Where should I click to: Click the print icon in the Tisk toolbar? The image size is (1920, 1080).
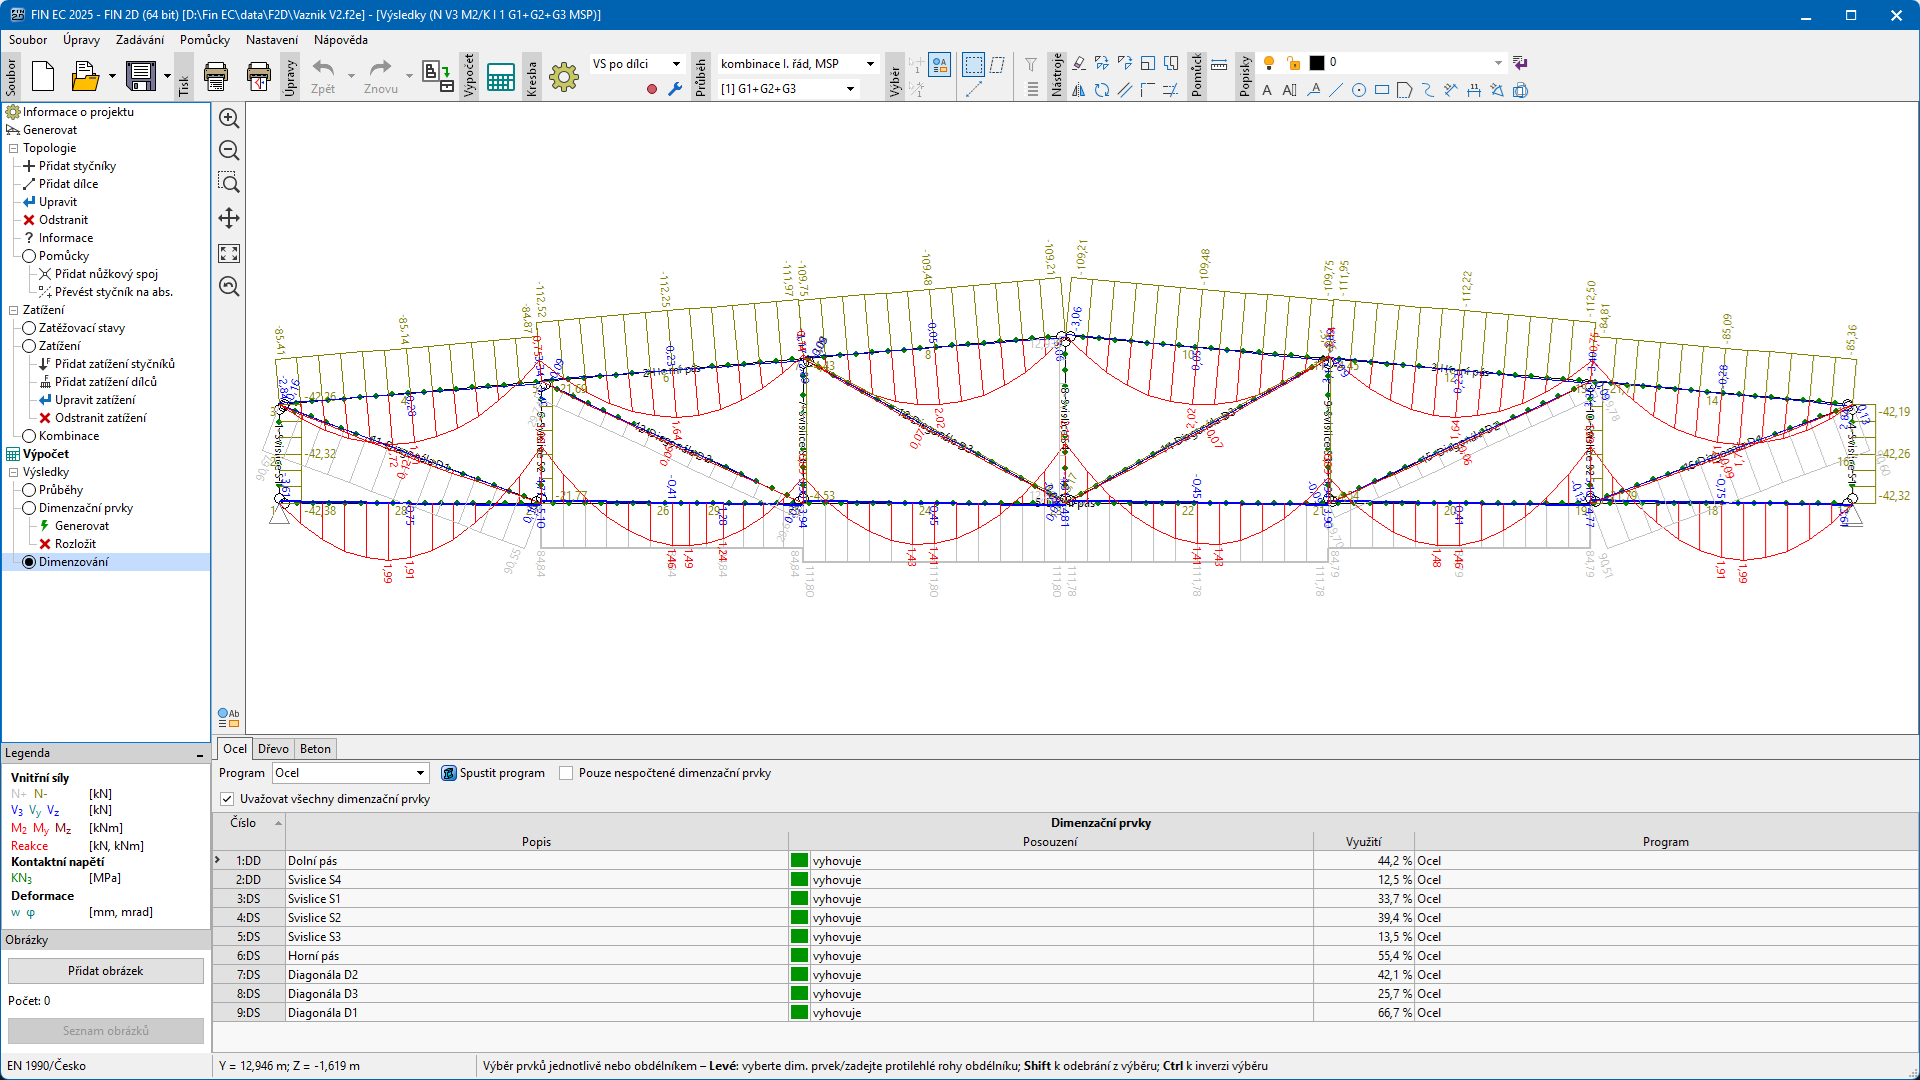(216, 76)
